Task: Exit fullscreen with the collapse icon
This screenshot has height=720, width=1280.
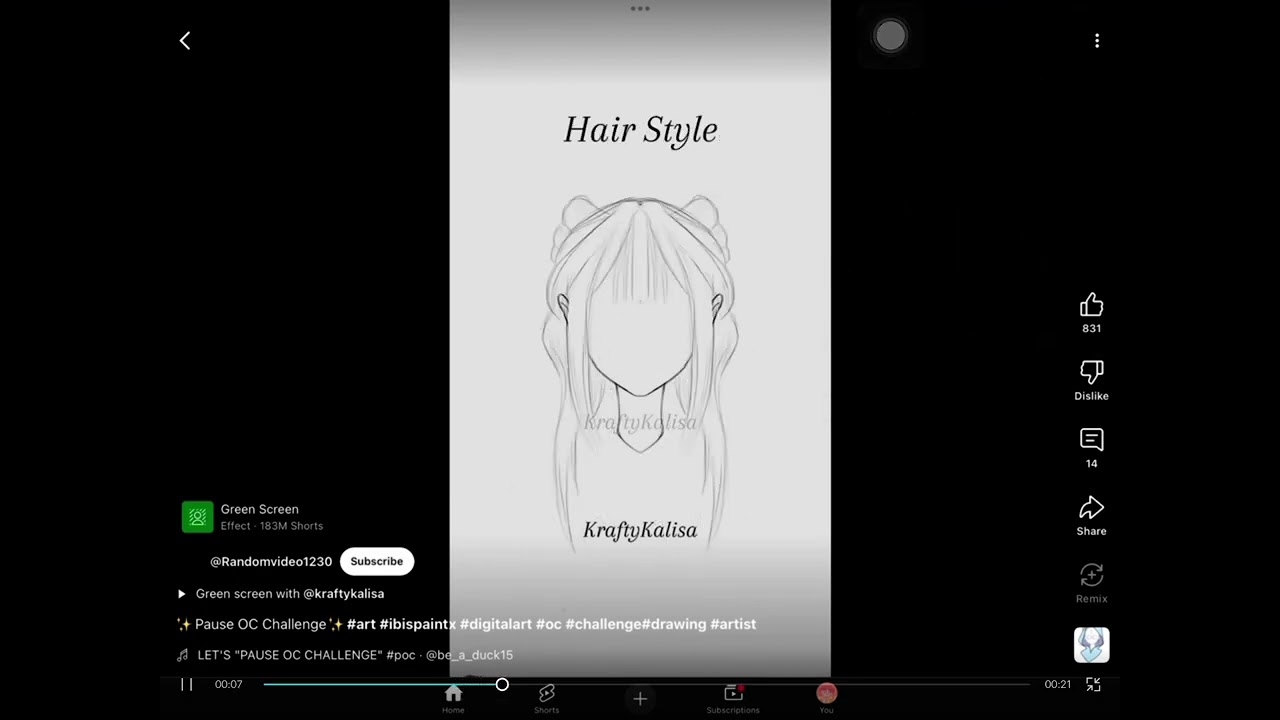Action: (x=1093, y=684)
